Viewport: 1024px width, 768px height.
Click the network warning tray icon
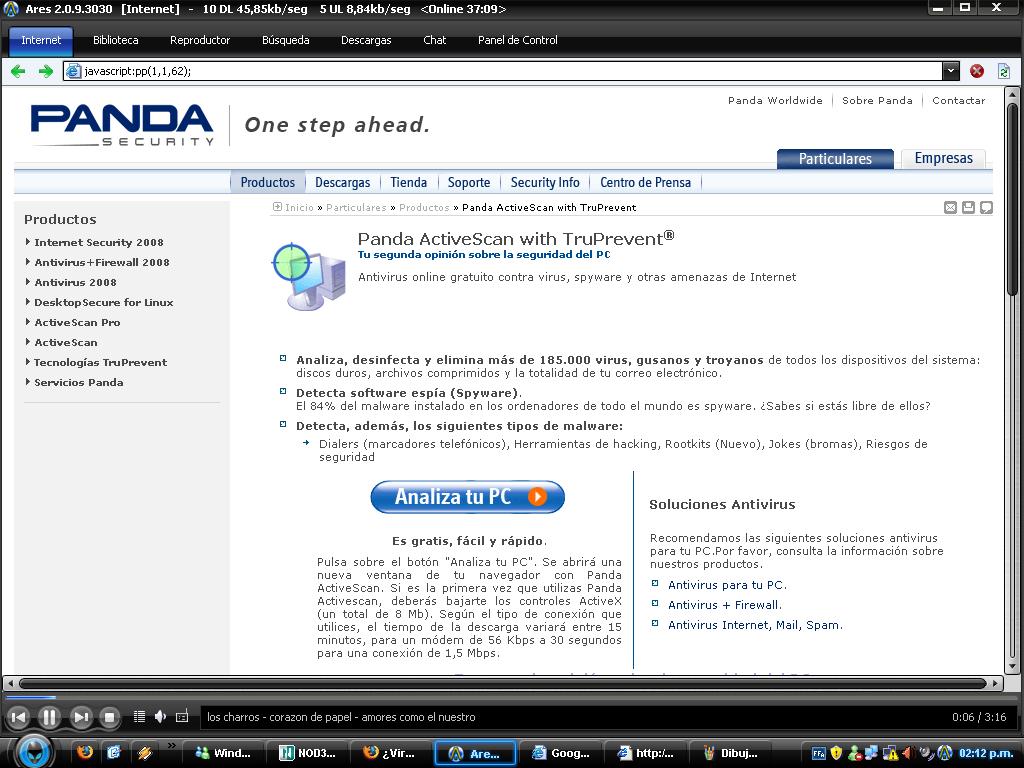tap(889, 753)
